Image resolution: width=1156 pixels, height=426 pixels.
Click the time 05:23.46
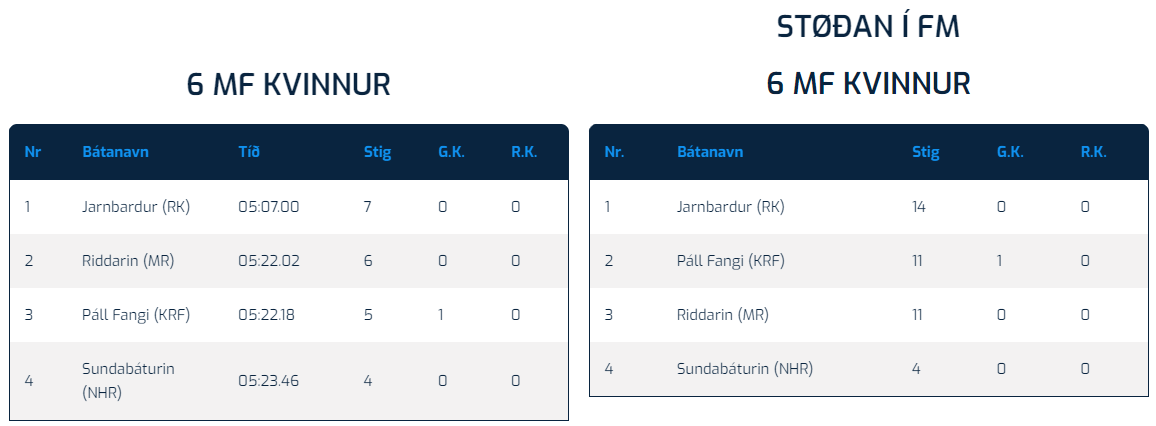click(x=268, y=381)
